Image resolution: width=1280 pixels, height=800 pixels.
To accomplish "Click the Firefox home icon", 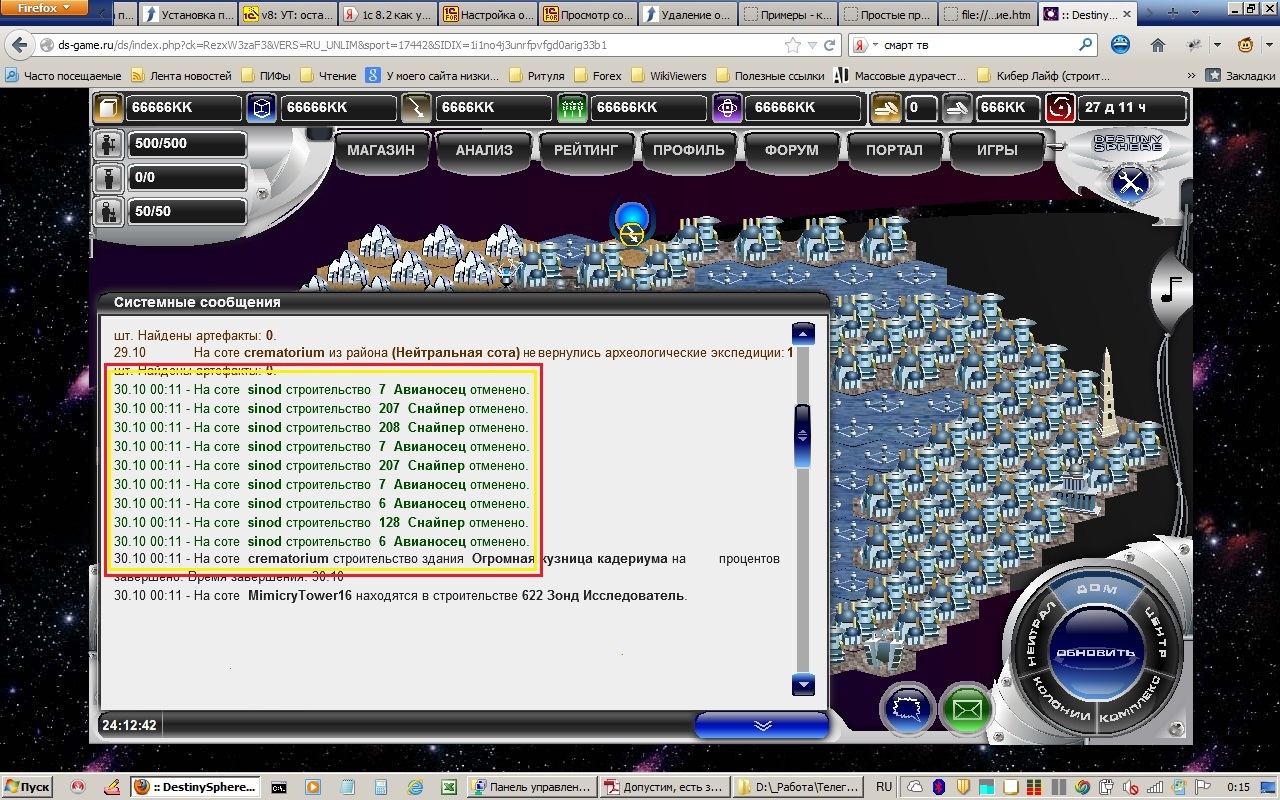I will [x=1157, y=45].
